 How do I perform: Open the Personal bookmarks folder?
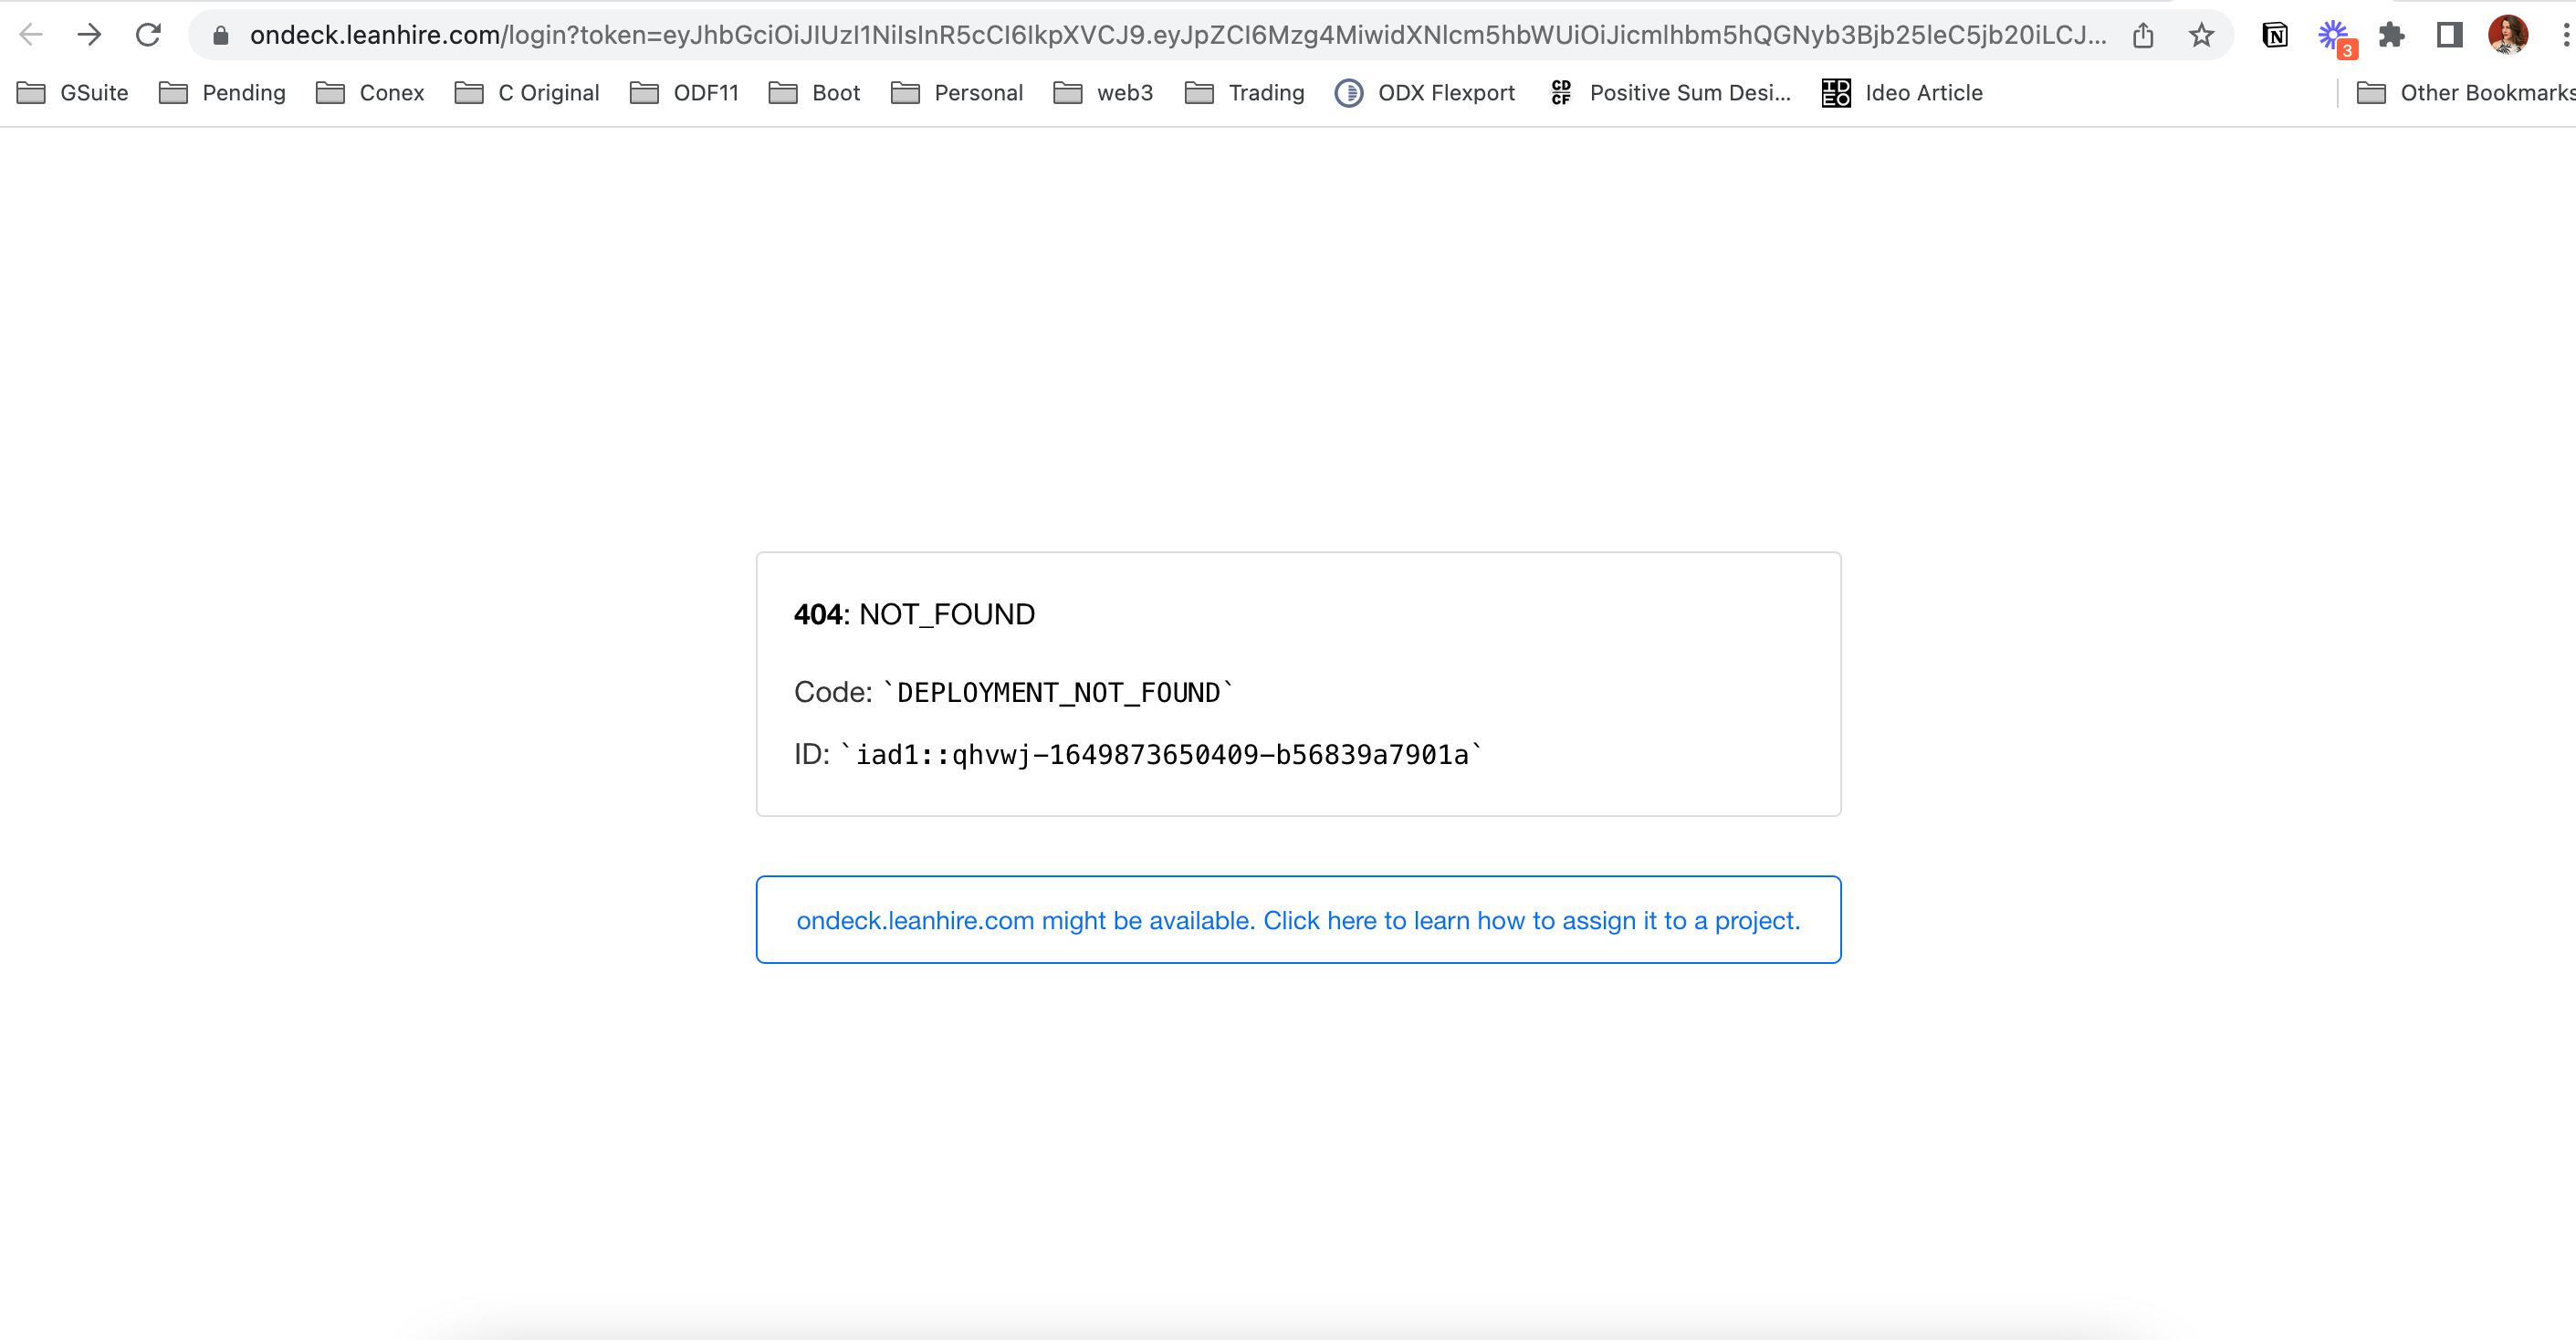pyautogui.click(x=957, y=93)
